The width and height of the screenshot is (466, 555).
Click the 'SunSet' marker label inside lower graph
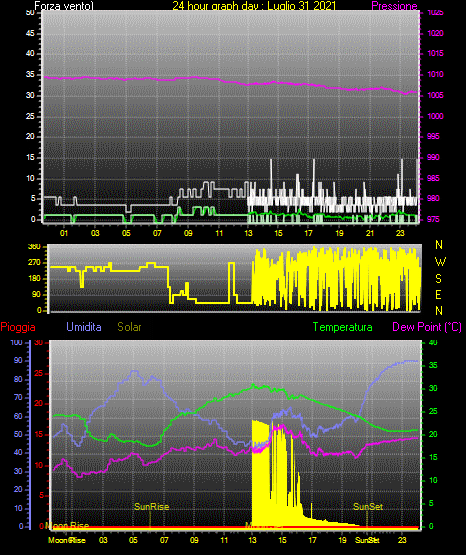368,507
